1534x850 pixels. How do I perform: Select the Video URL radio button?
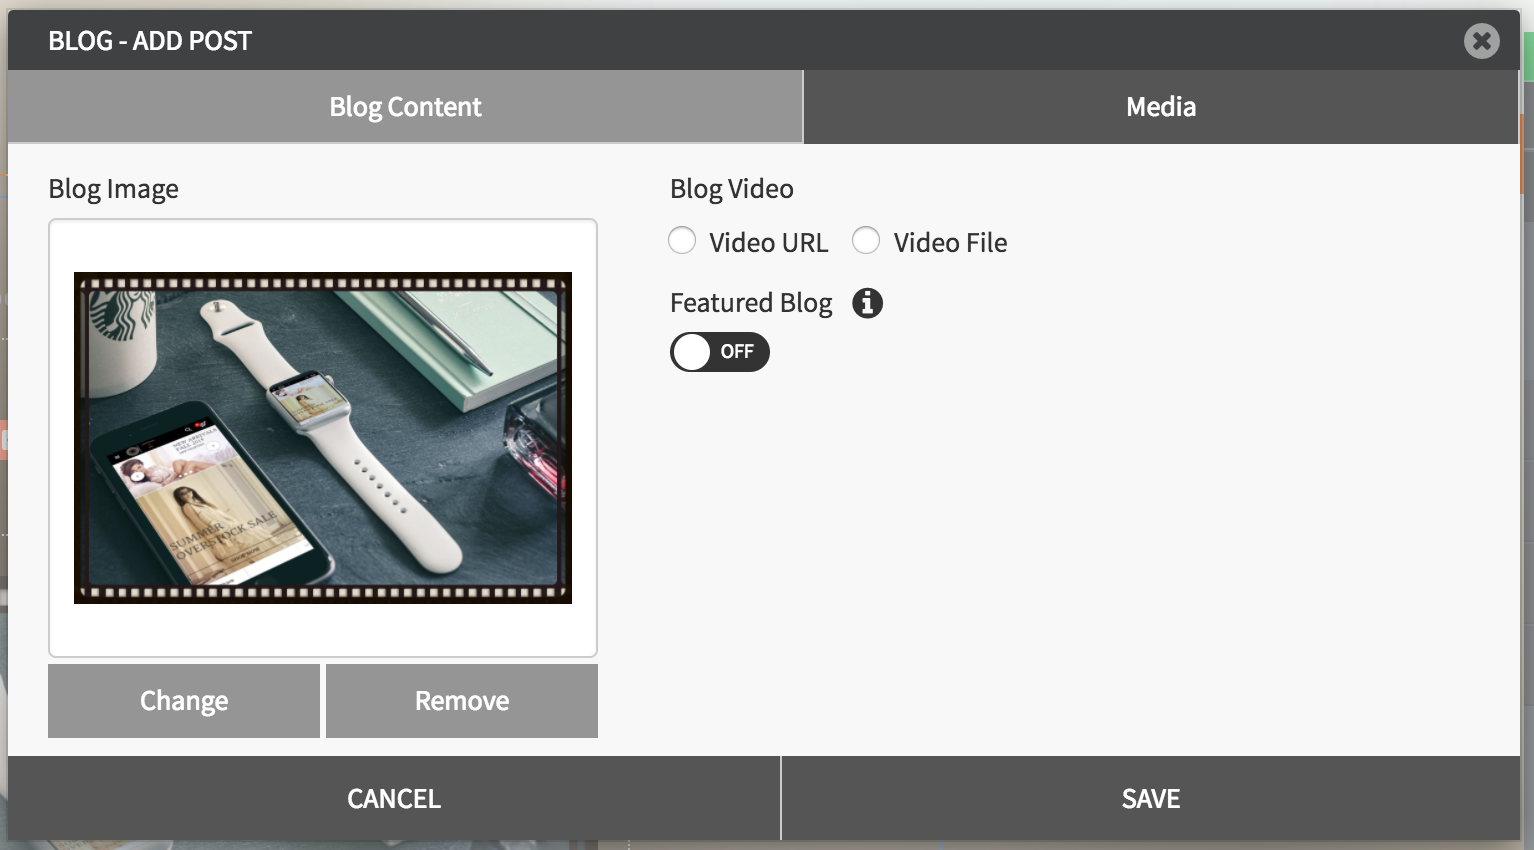click(x=682, y=241)
